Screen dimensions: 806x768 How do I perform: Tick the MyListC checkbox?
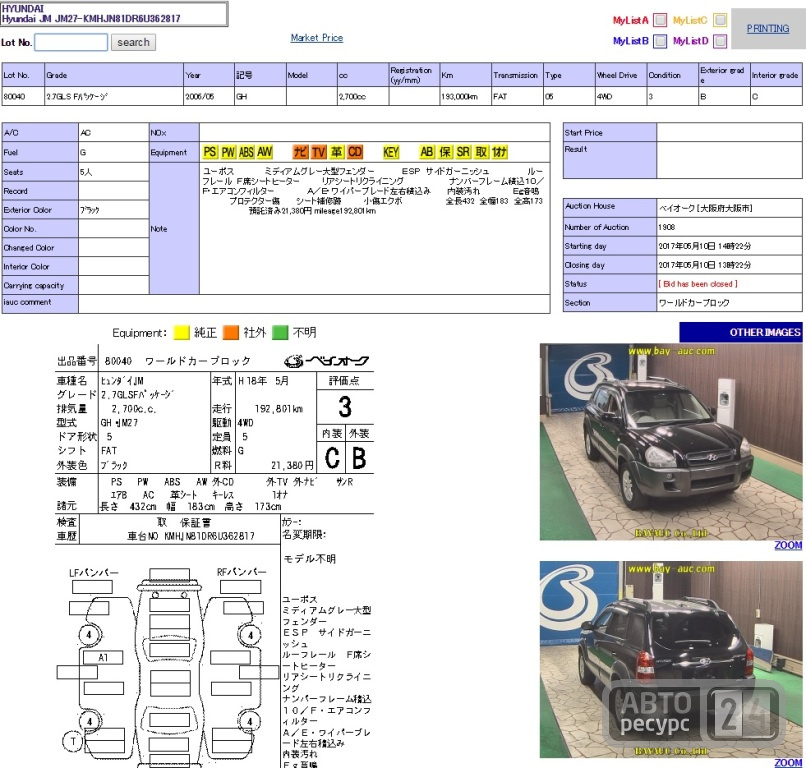pyautogui.click(x=721, y=20)
